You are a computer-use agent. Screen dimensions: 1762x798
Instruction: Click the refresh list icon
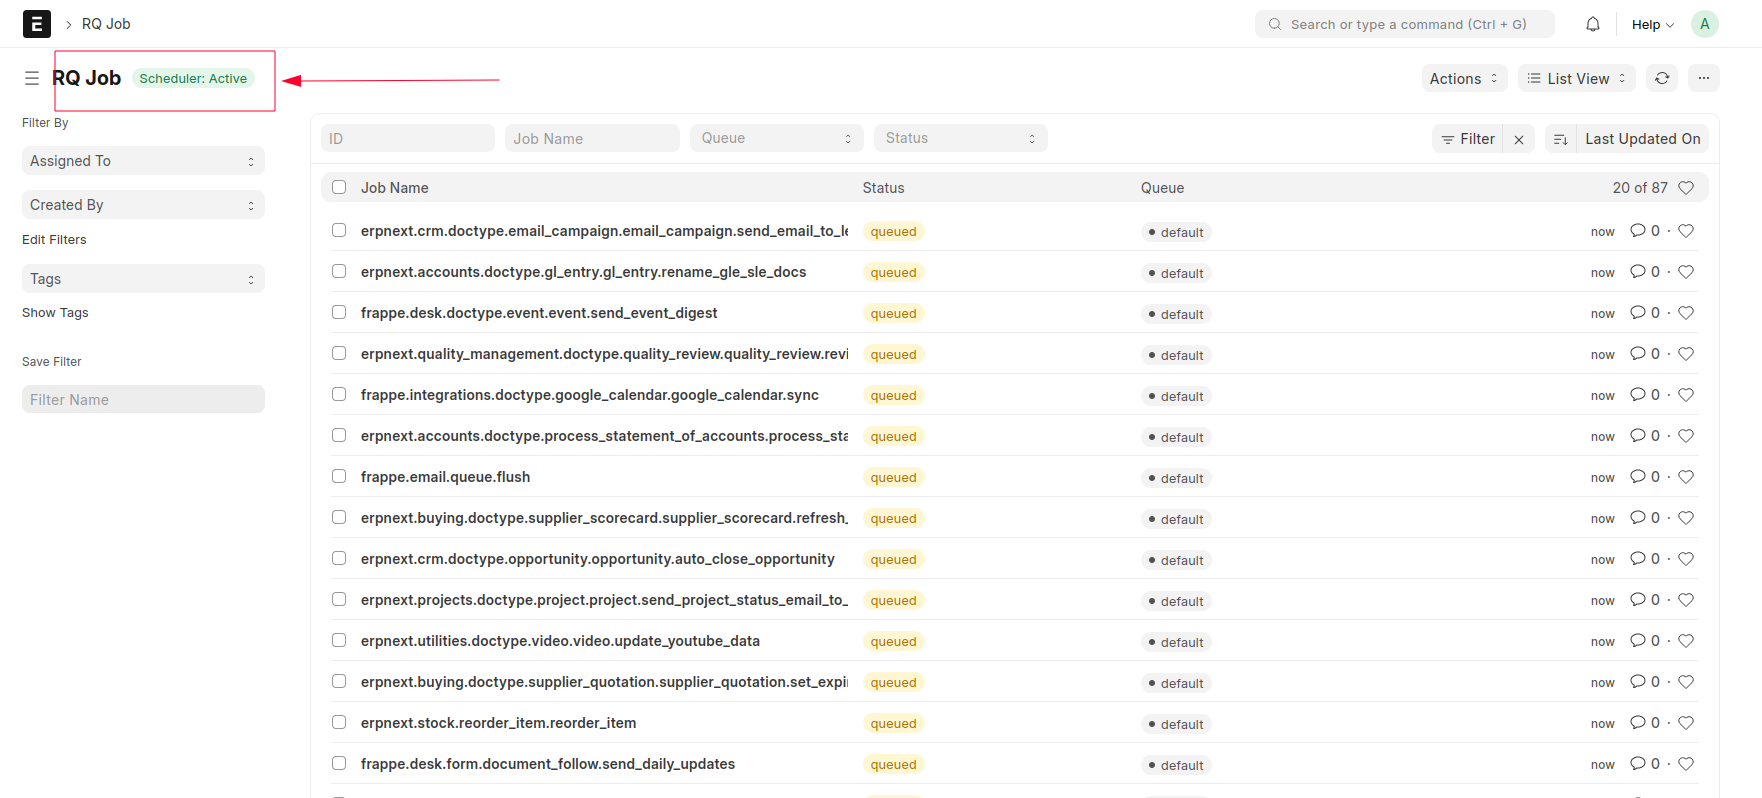coord(1662,78)
